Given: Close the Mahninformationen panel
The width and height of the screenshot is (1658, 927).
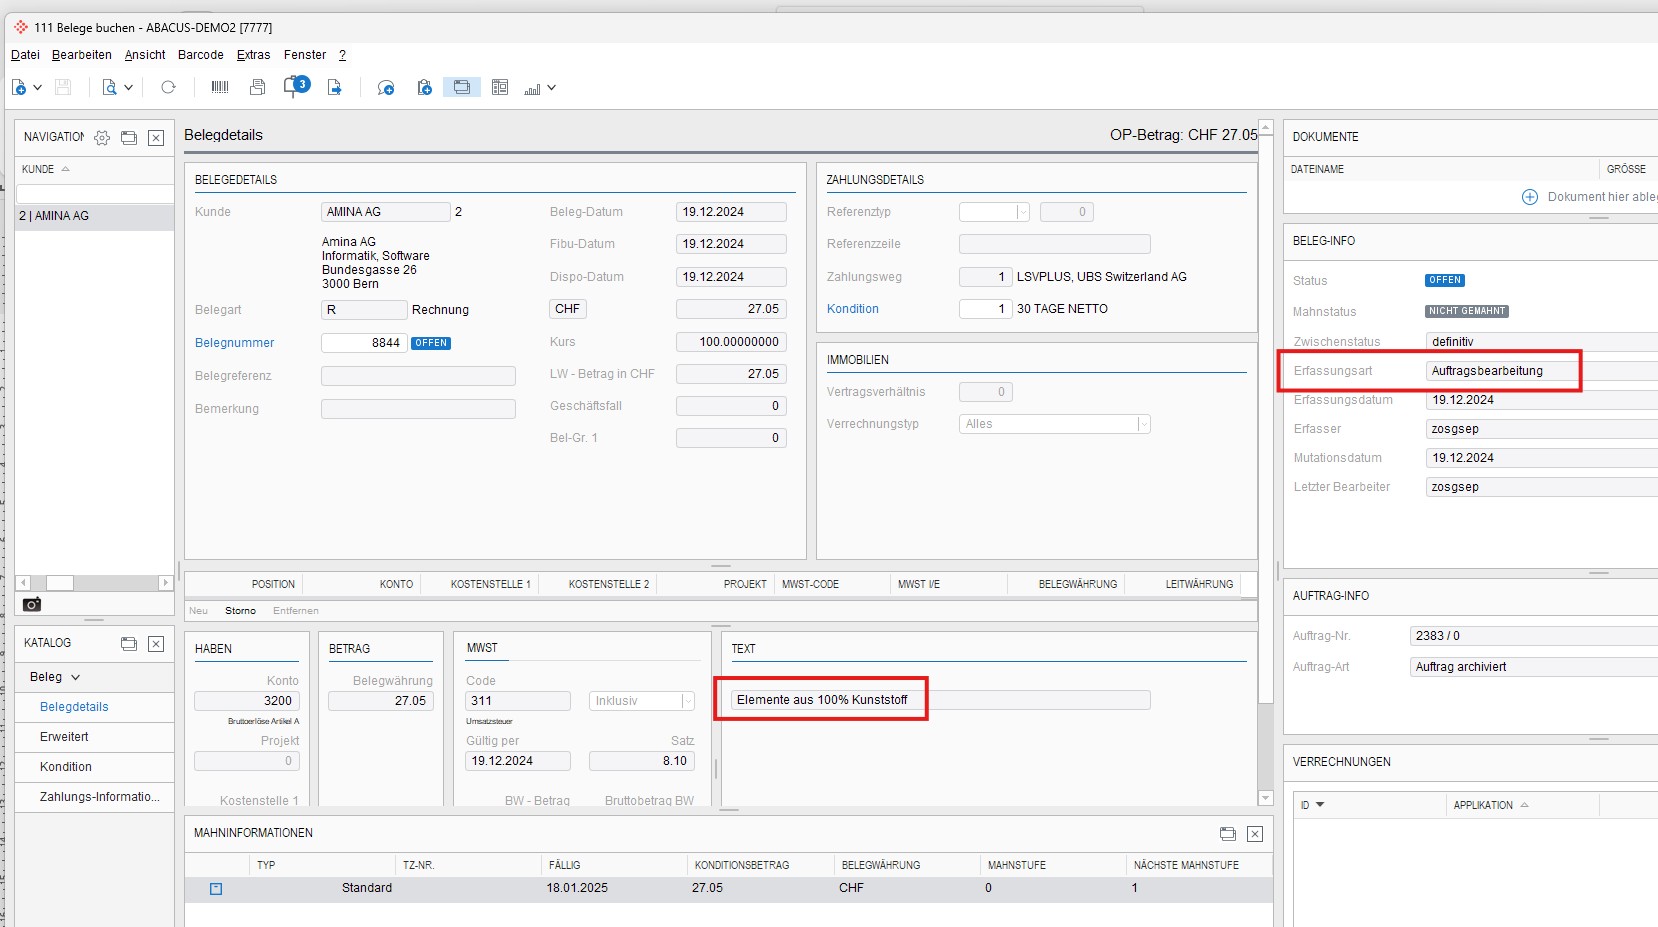Looking at the screenshot, I should point(1255,834).
